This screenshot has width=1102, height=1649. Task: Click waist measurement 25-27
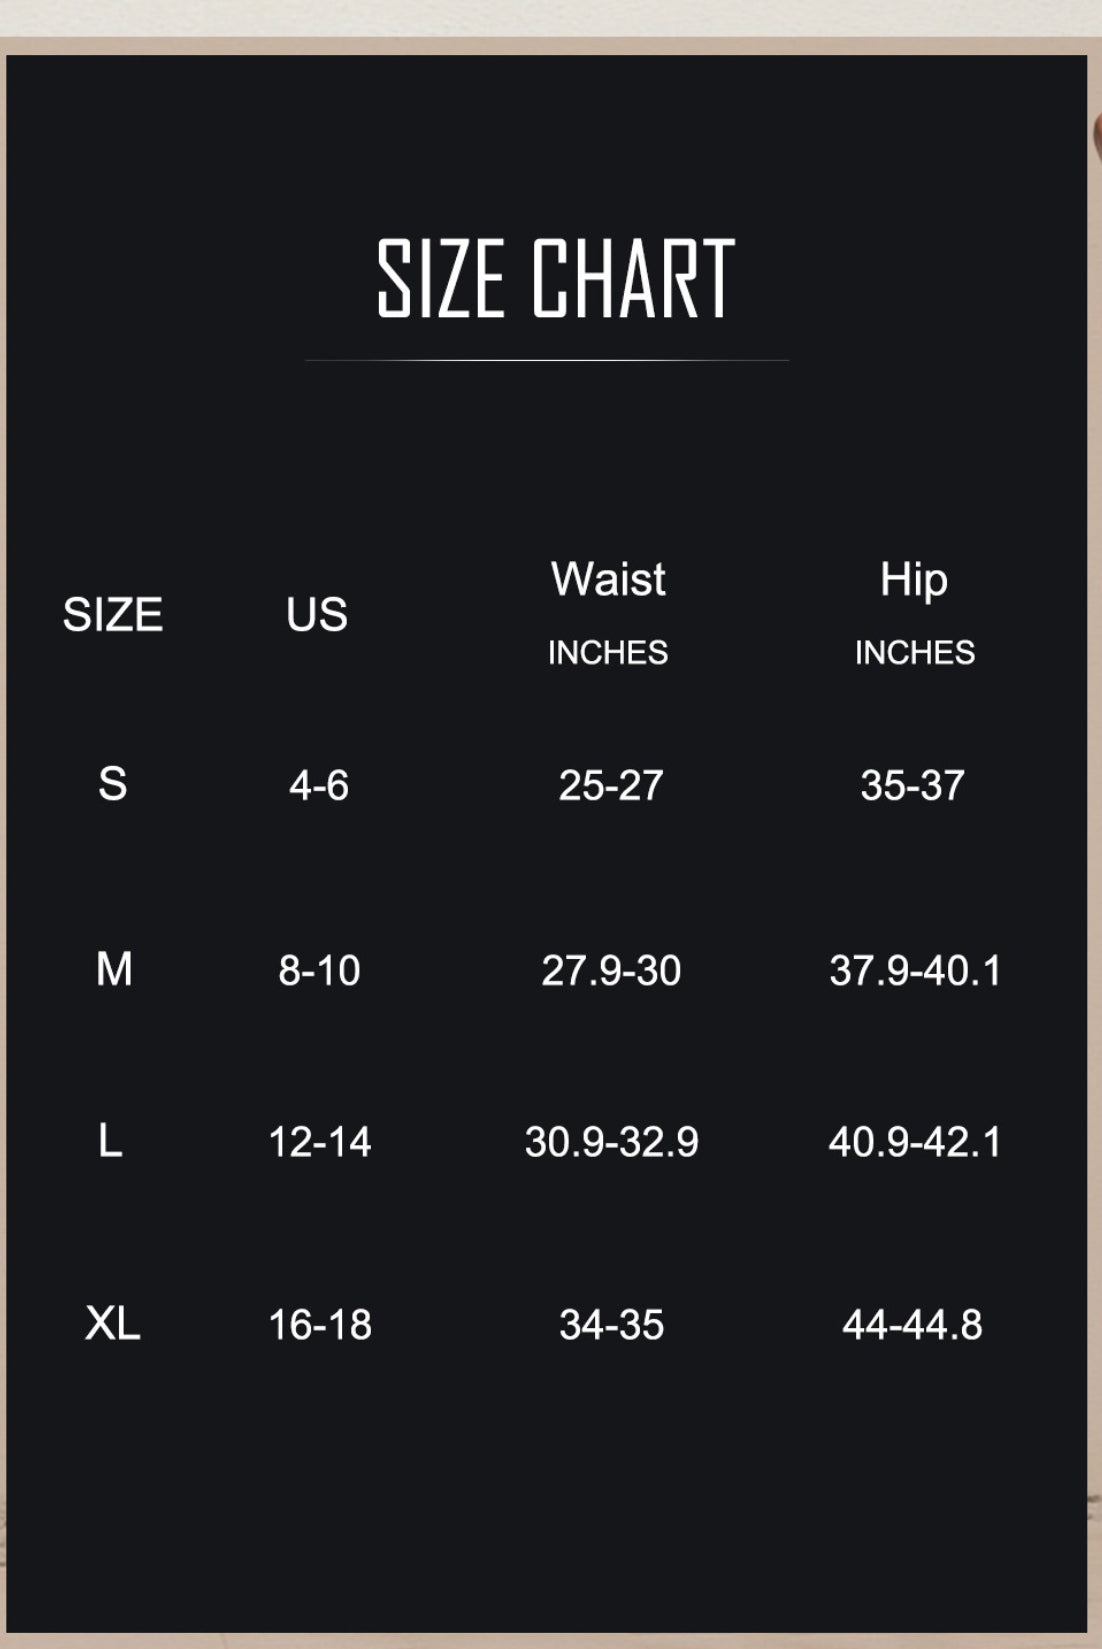(x=611, y=786)
